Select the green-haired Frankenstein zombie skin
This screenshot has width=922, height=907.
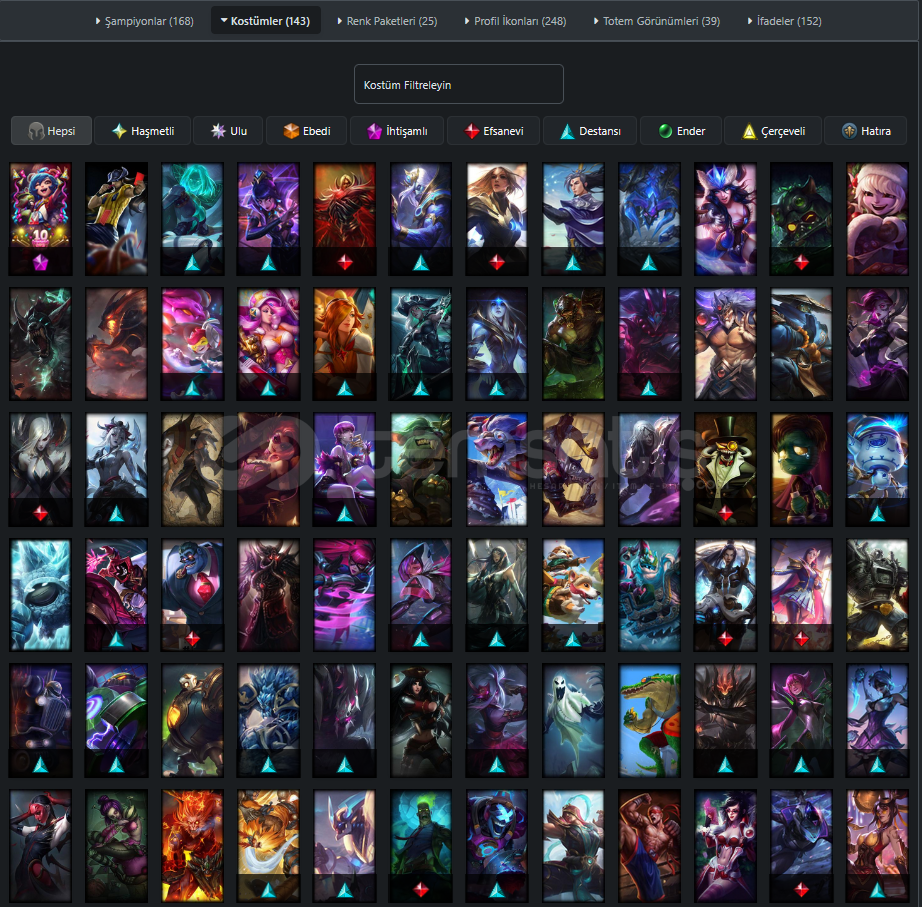[421, 846]
